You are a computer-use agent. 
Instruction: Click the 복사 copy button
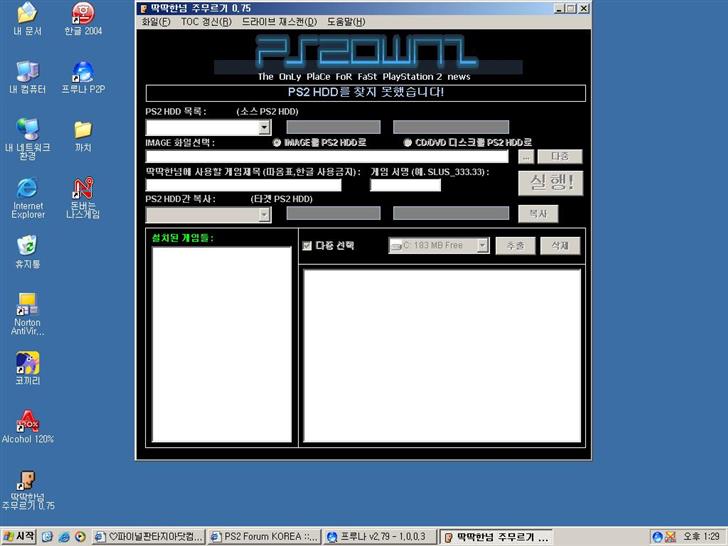538,214
